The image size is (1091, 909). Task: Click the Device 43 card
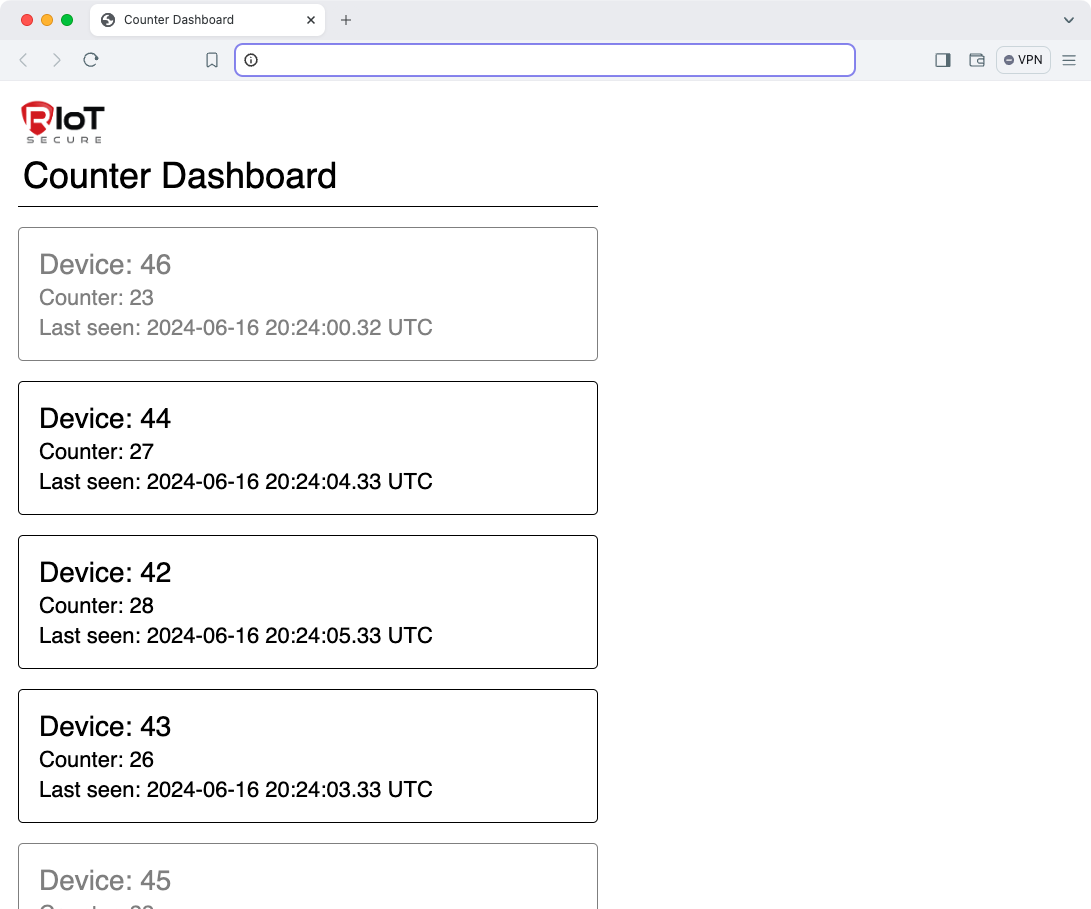coord(307,756)
